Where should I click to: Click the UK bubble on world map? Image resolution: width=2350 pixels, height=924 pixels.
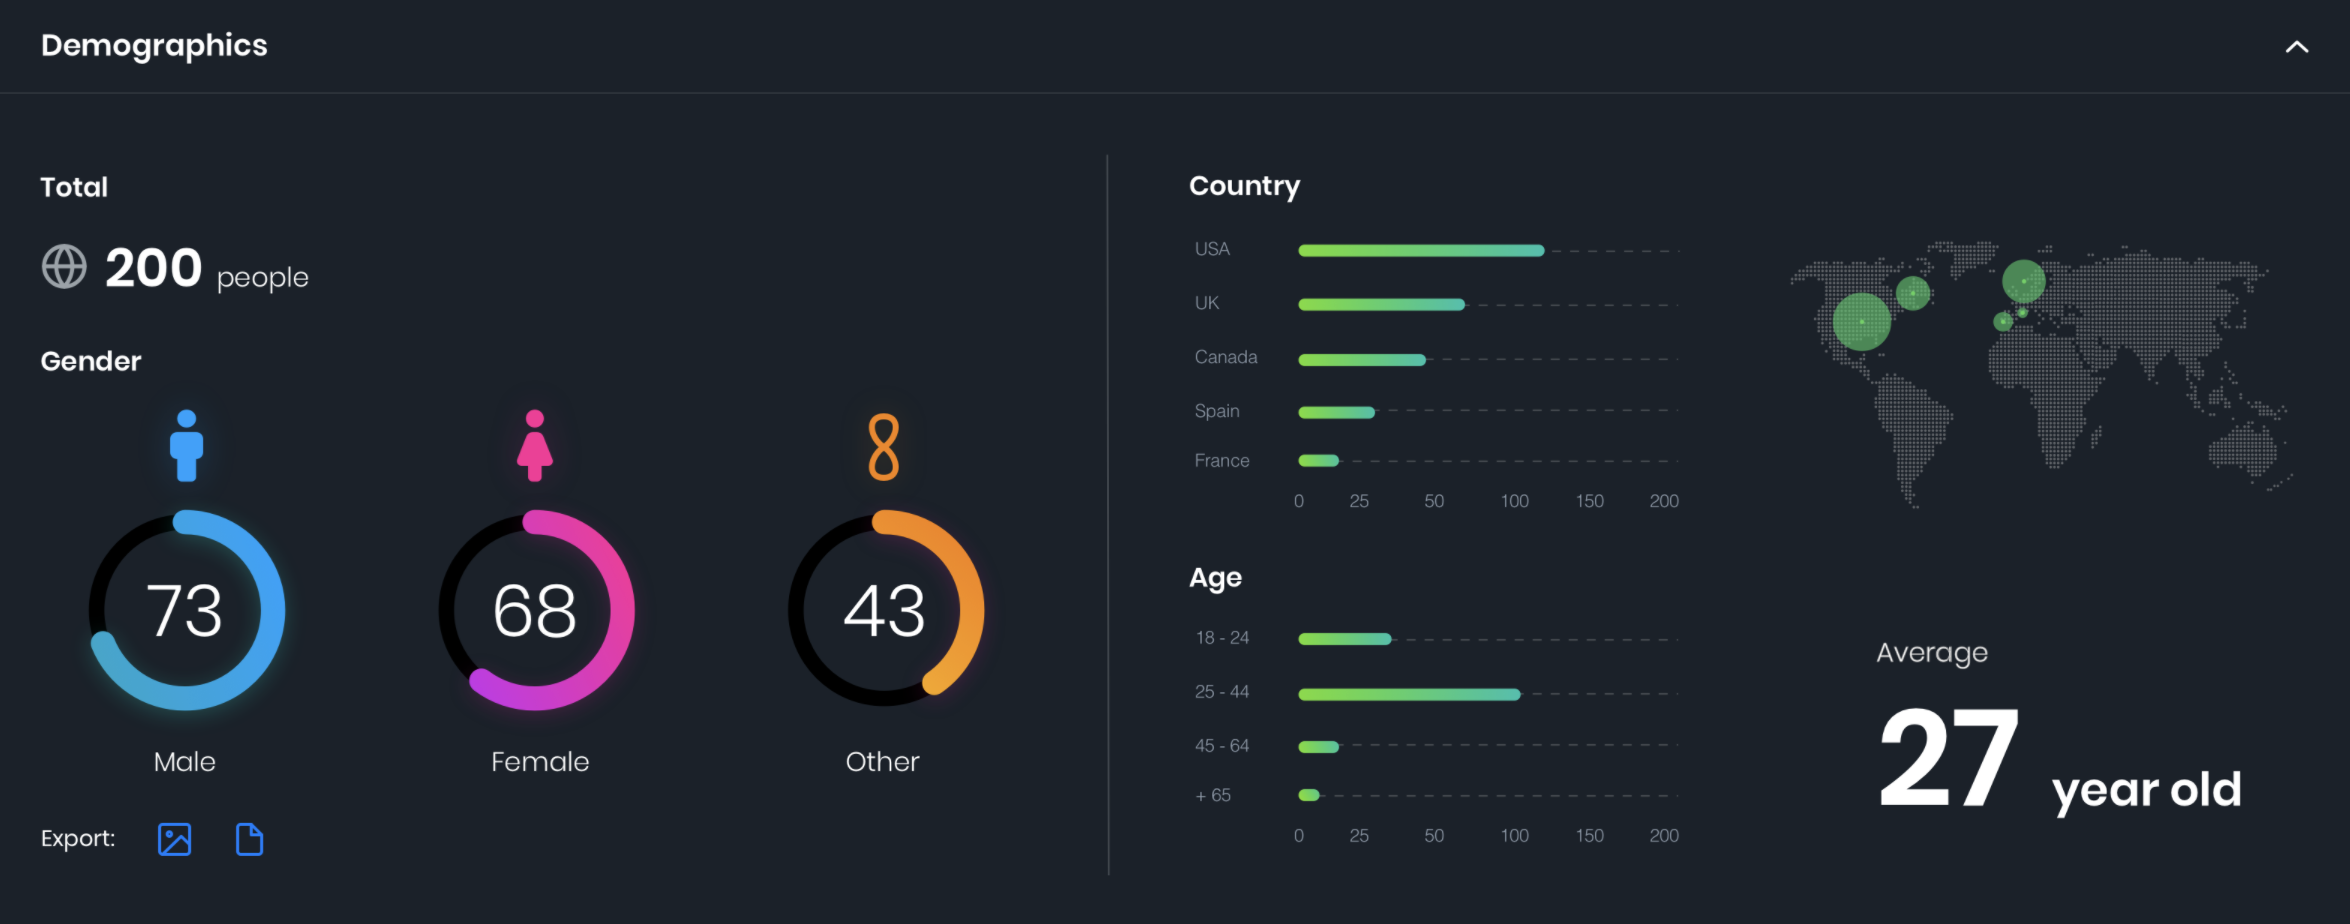point(2024,281)
